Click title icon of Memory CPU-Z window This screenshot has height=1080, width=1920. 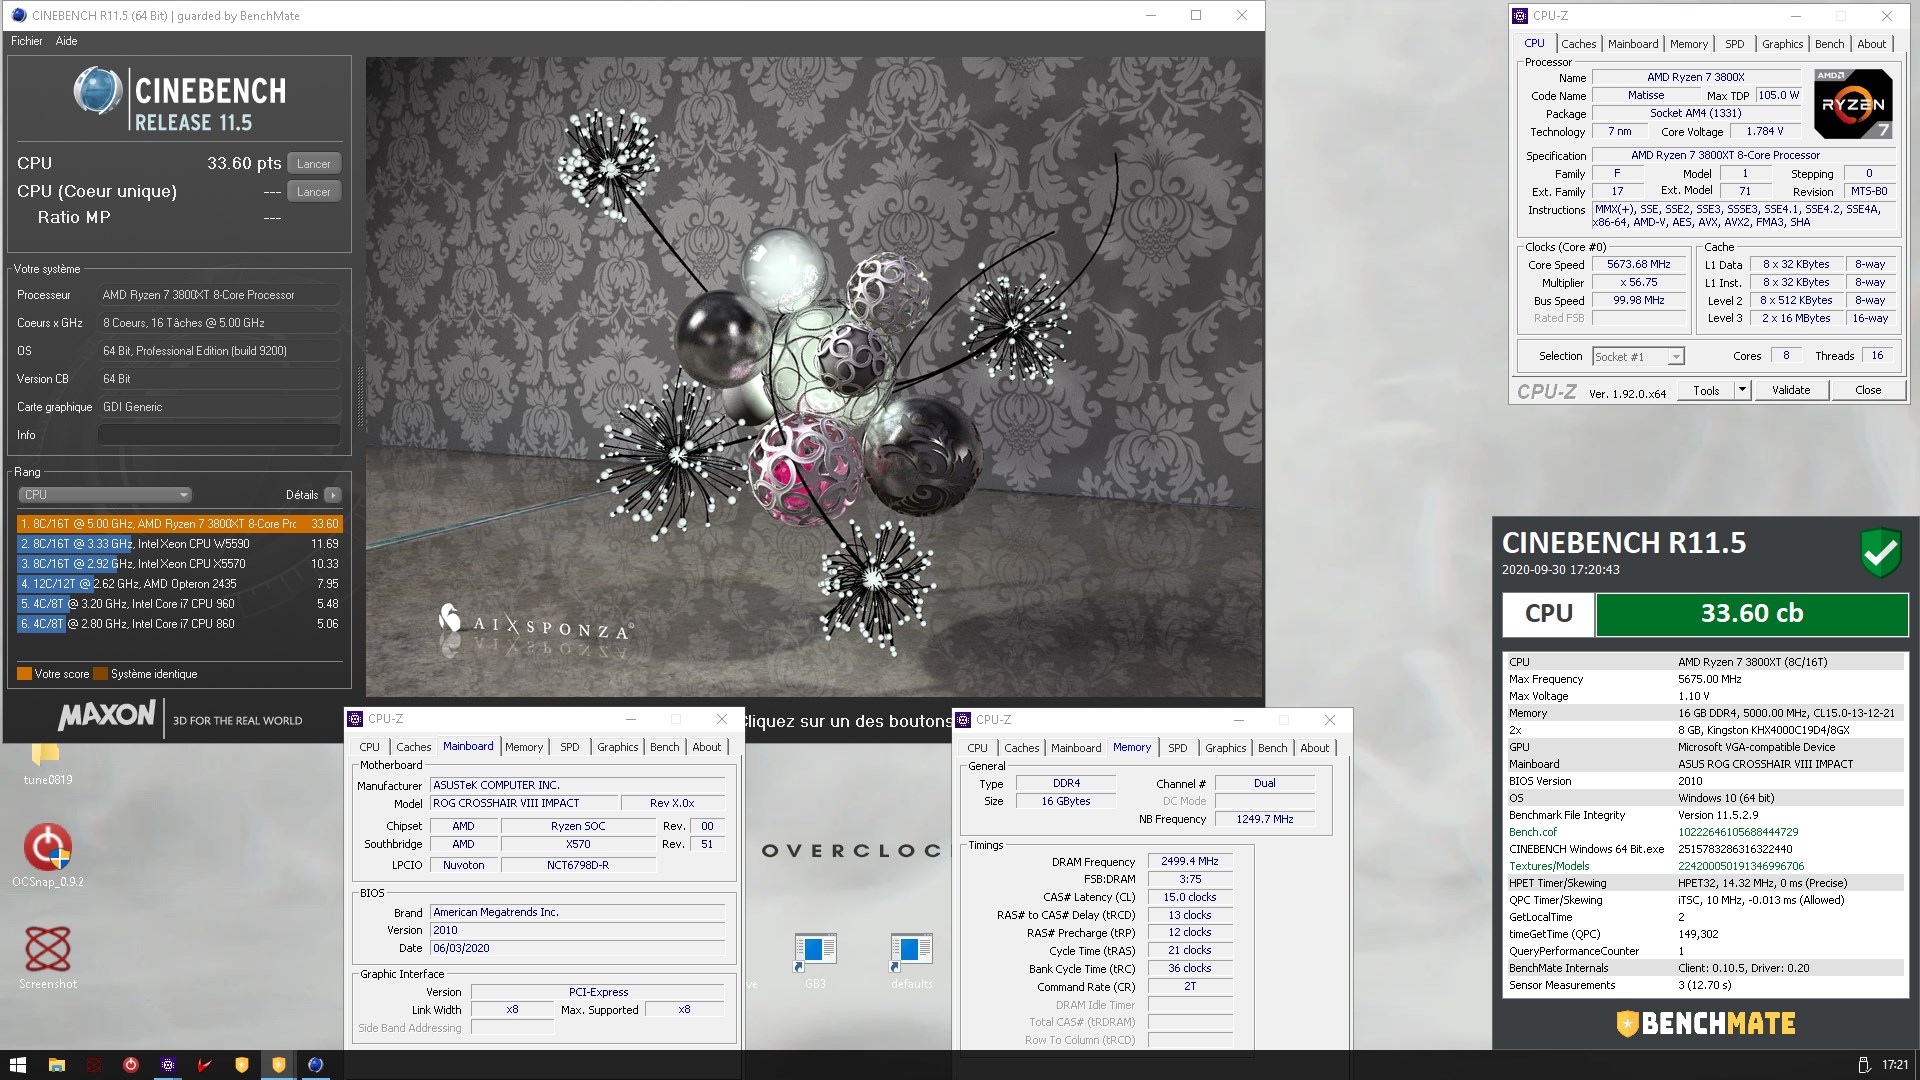(x=963, y=720)
